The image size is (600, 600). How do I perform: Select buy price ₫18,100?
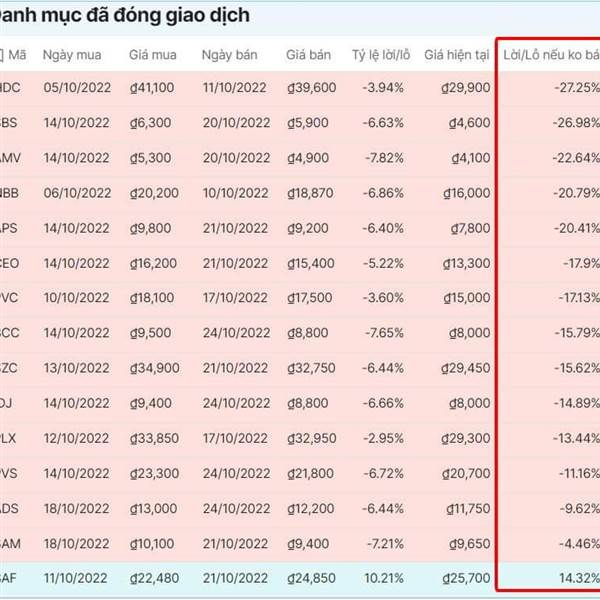152,298
